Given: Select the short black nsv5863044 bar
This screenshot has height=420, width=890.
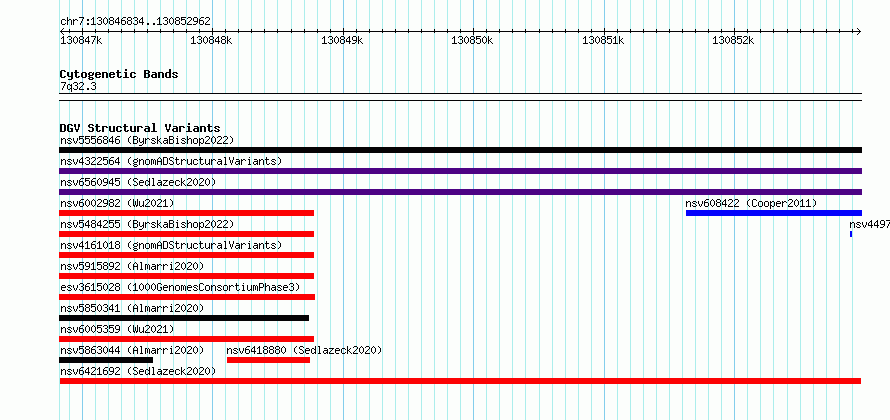Looking at the screenshot, I should (106, 360).
